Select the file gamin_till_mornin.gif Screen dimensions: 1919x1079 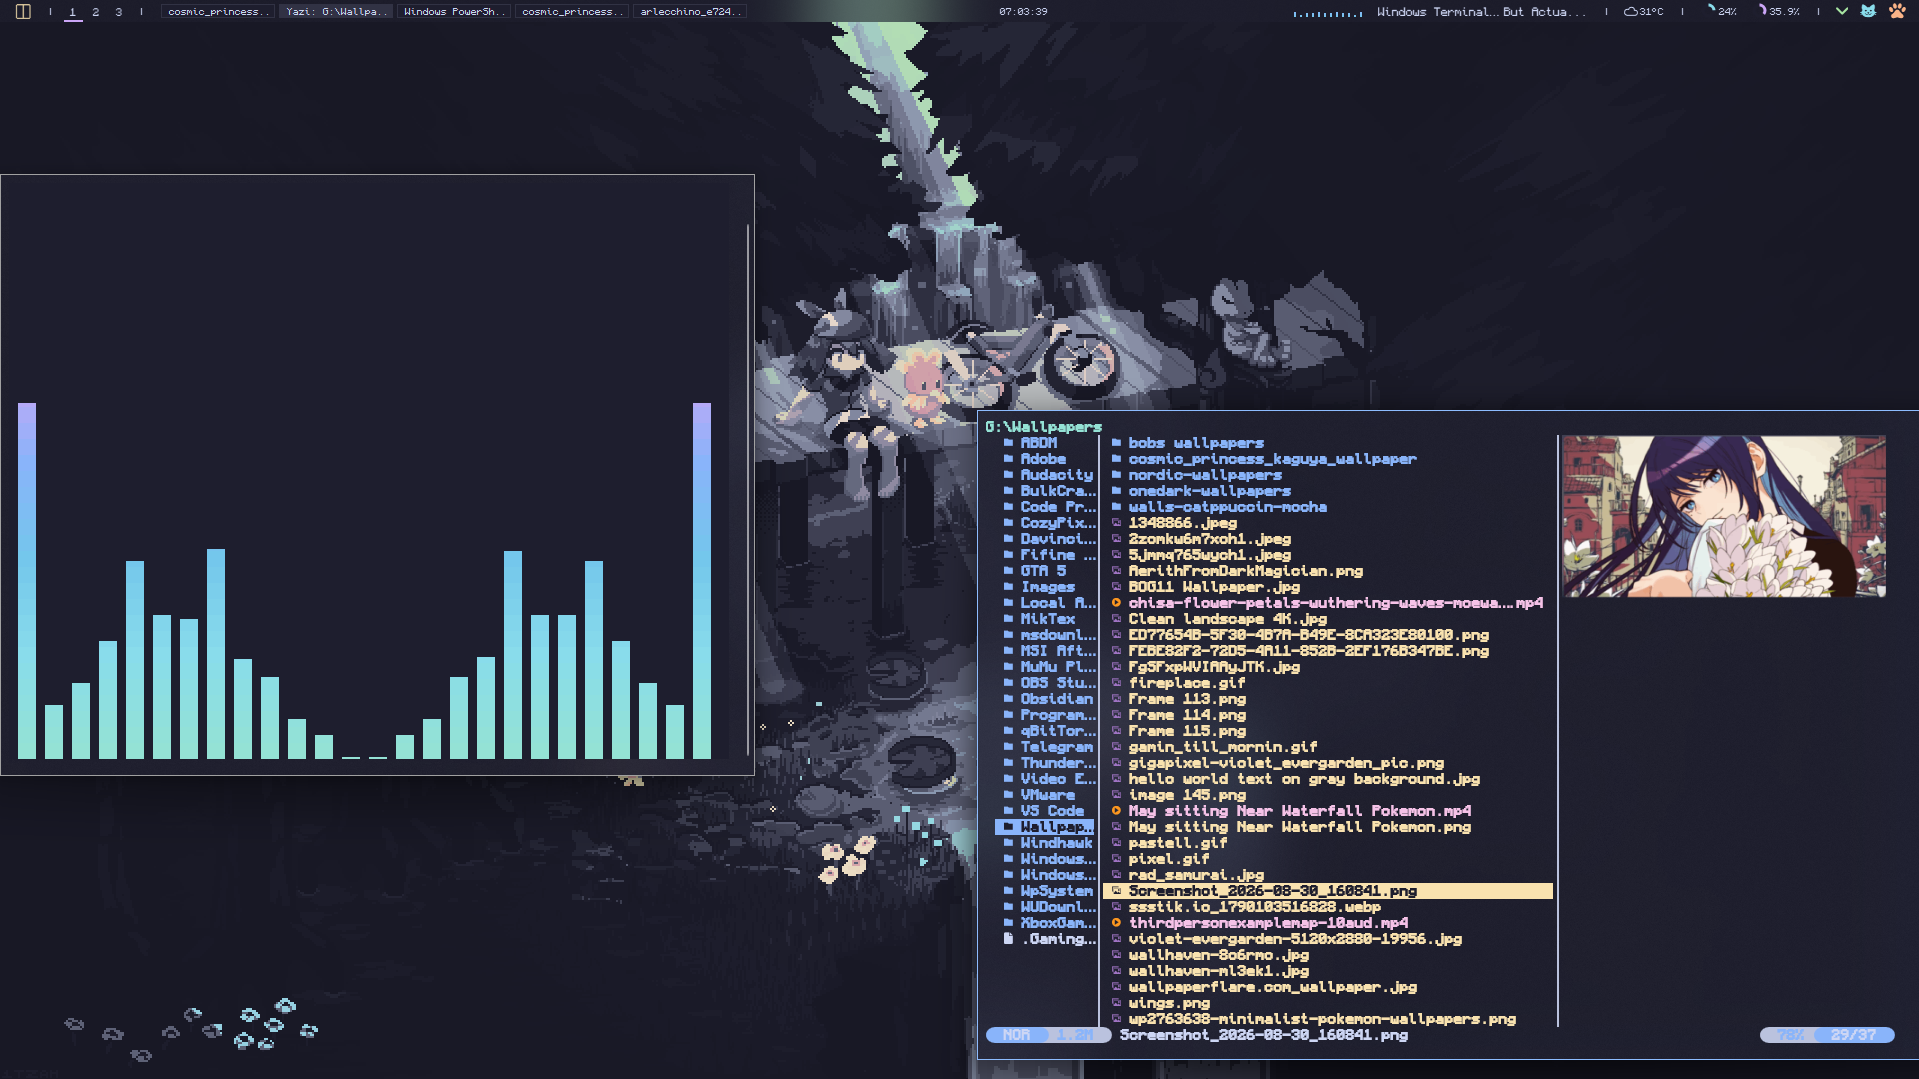pos(1222,747)
